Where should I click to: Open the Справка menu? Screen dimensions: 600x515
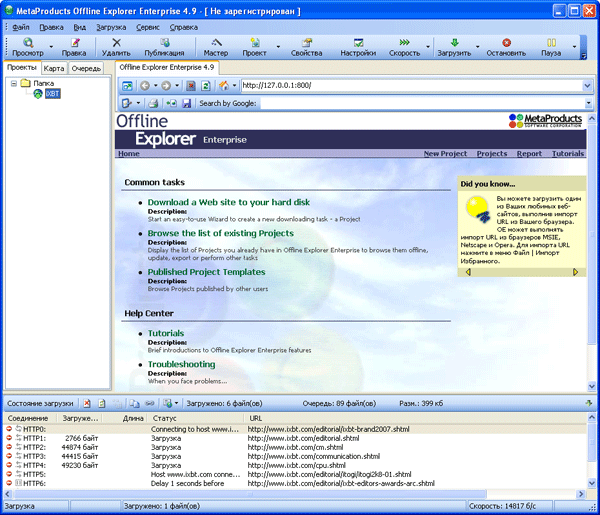coord(184,27)
